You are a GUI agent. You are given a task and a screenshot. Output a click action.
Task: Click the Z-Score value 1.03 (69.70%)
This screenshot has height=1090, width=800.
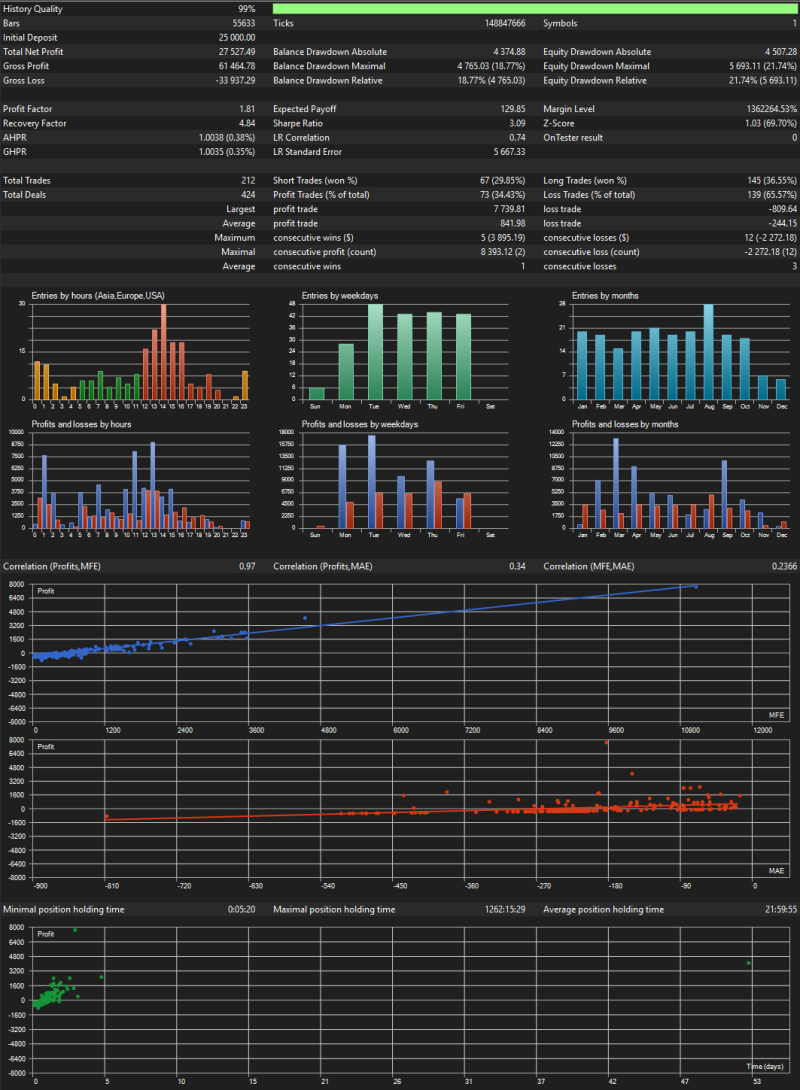[772, 123]
